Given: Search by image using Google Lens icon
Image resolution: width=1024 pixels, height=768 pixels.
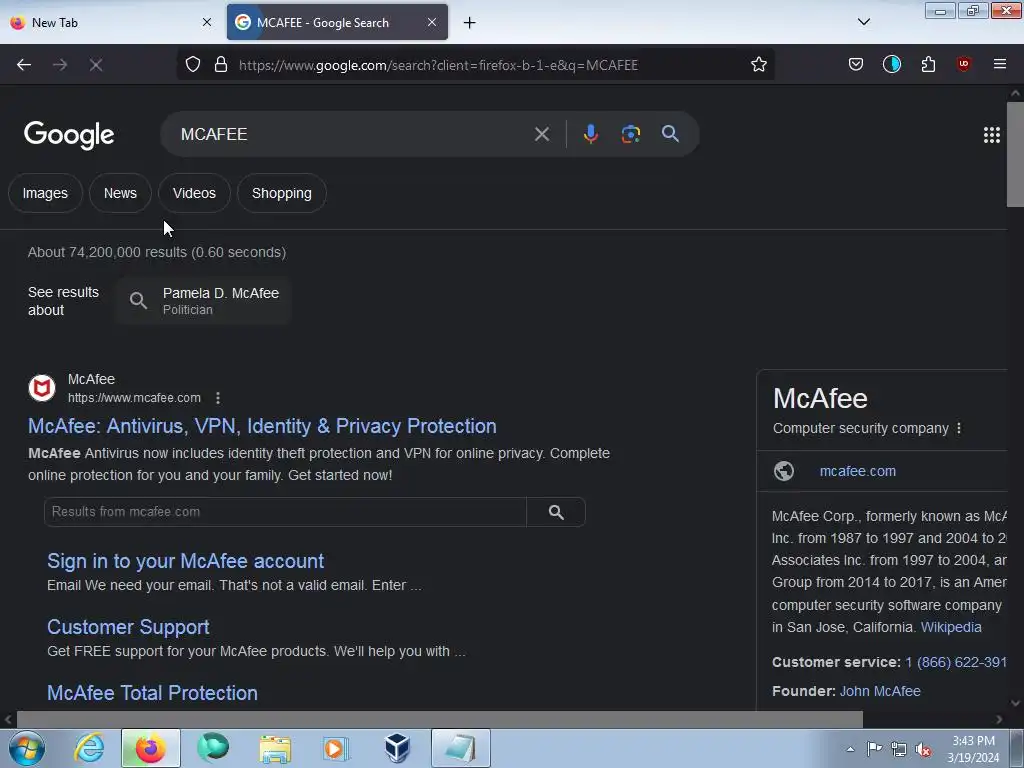Looking at the screenshot, I should coord(630,135).
